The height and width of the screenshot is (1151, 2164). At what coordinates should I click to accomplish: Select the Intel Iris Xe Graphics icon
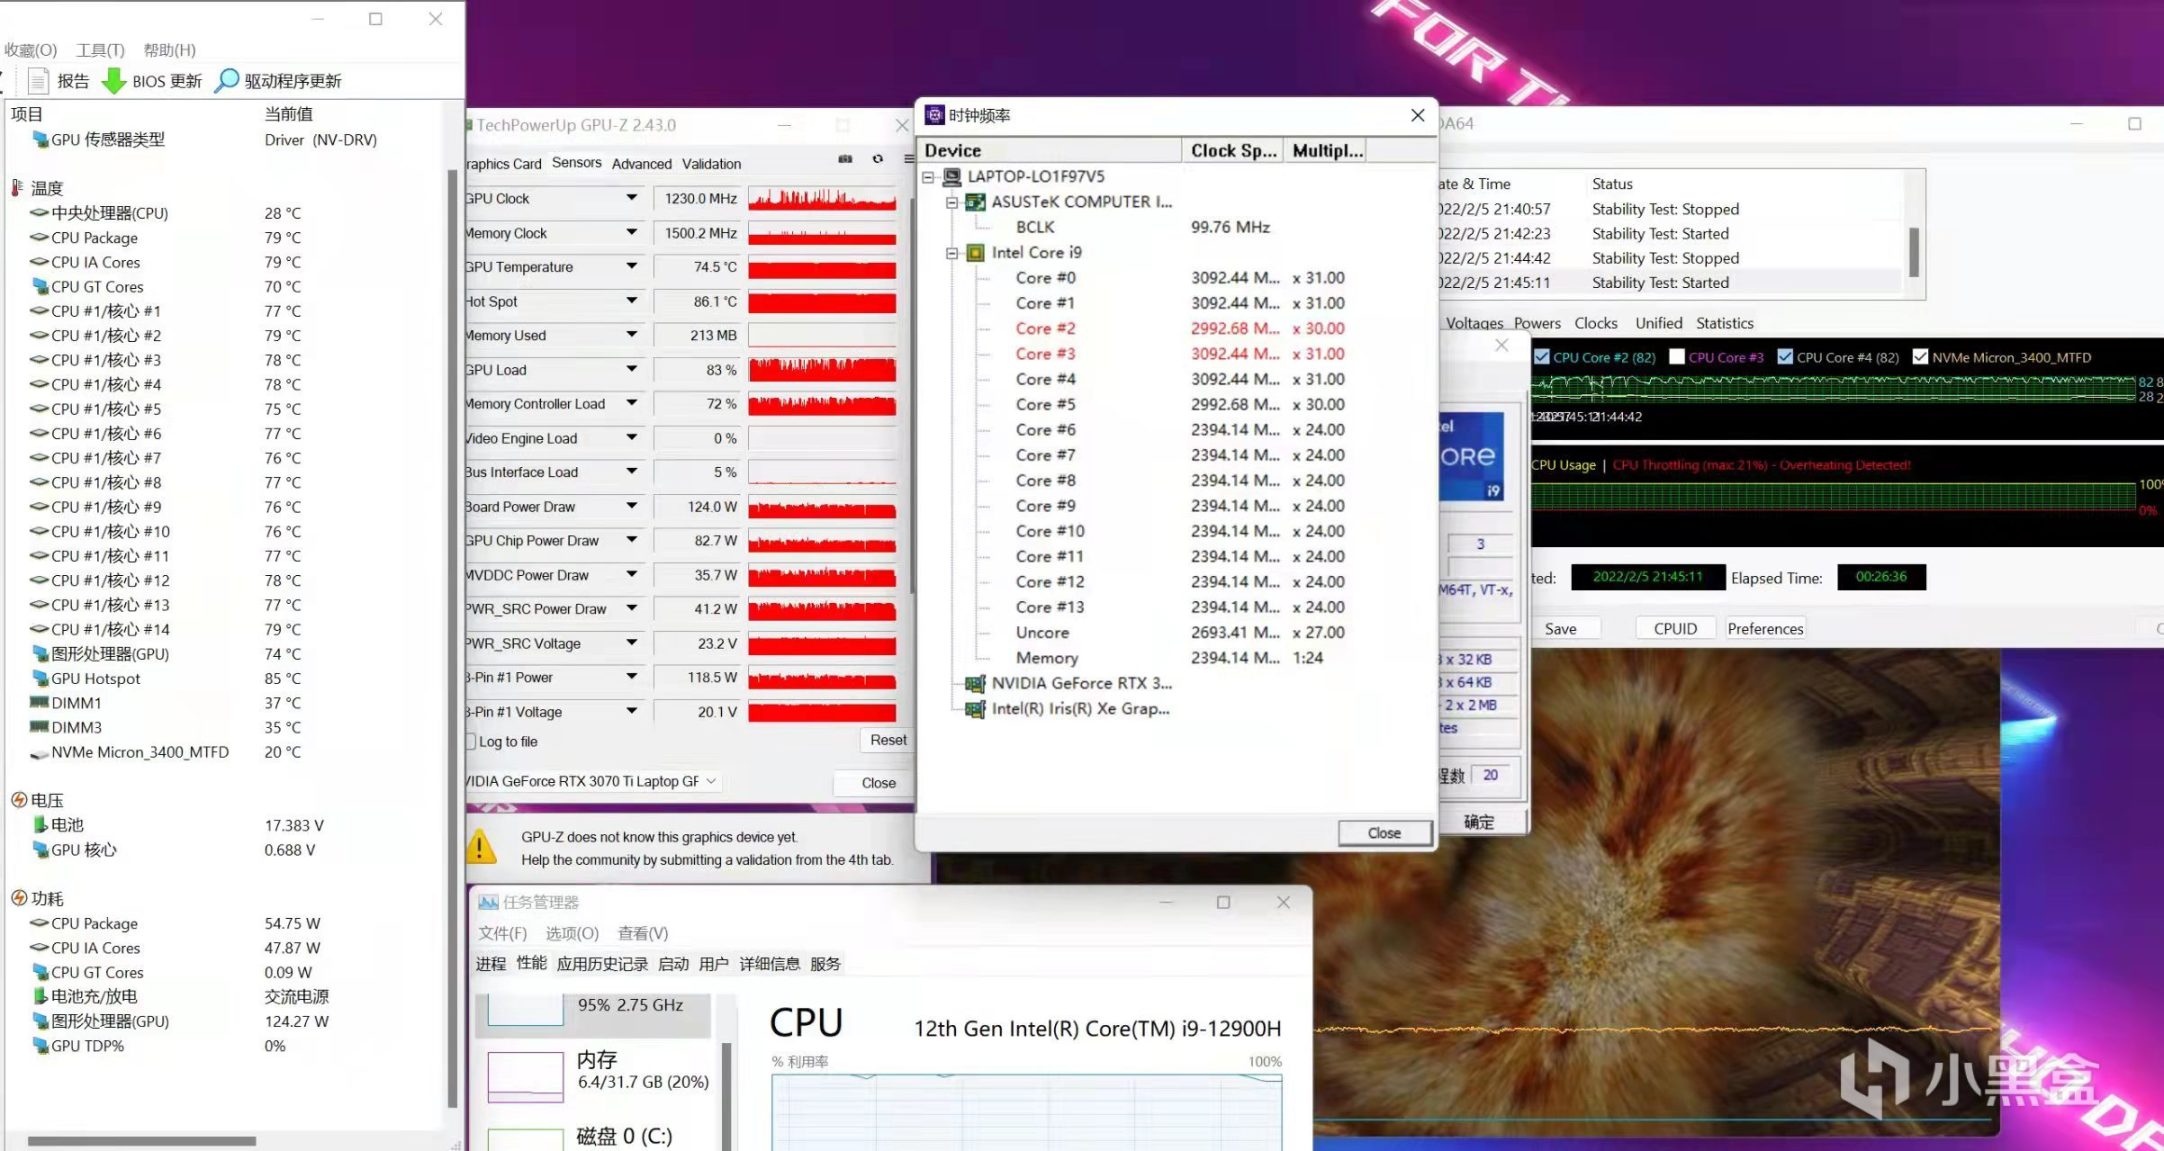[974, 709]
